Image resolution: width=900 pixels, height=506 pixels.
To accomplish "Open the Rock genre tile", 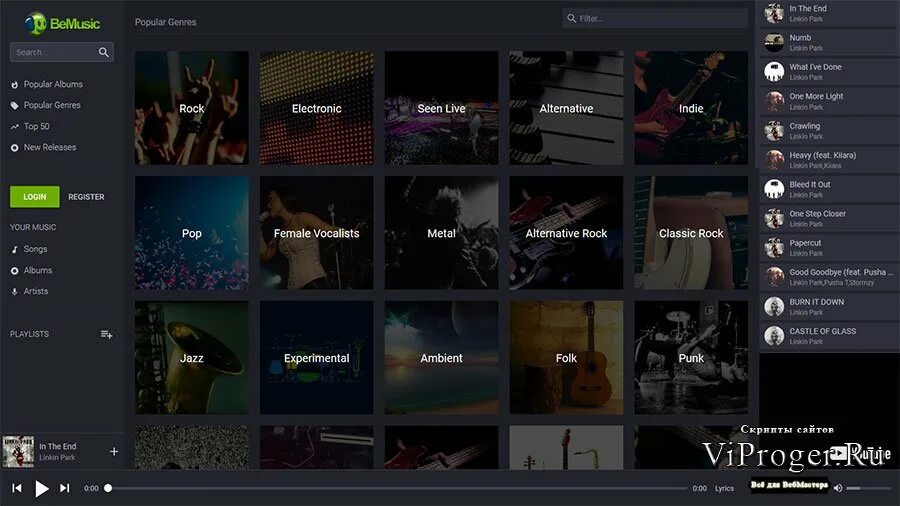I will (192, 108).
